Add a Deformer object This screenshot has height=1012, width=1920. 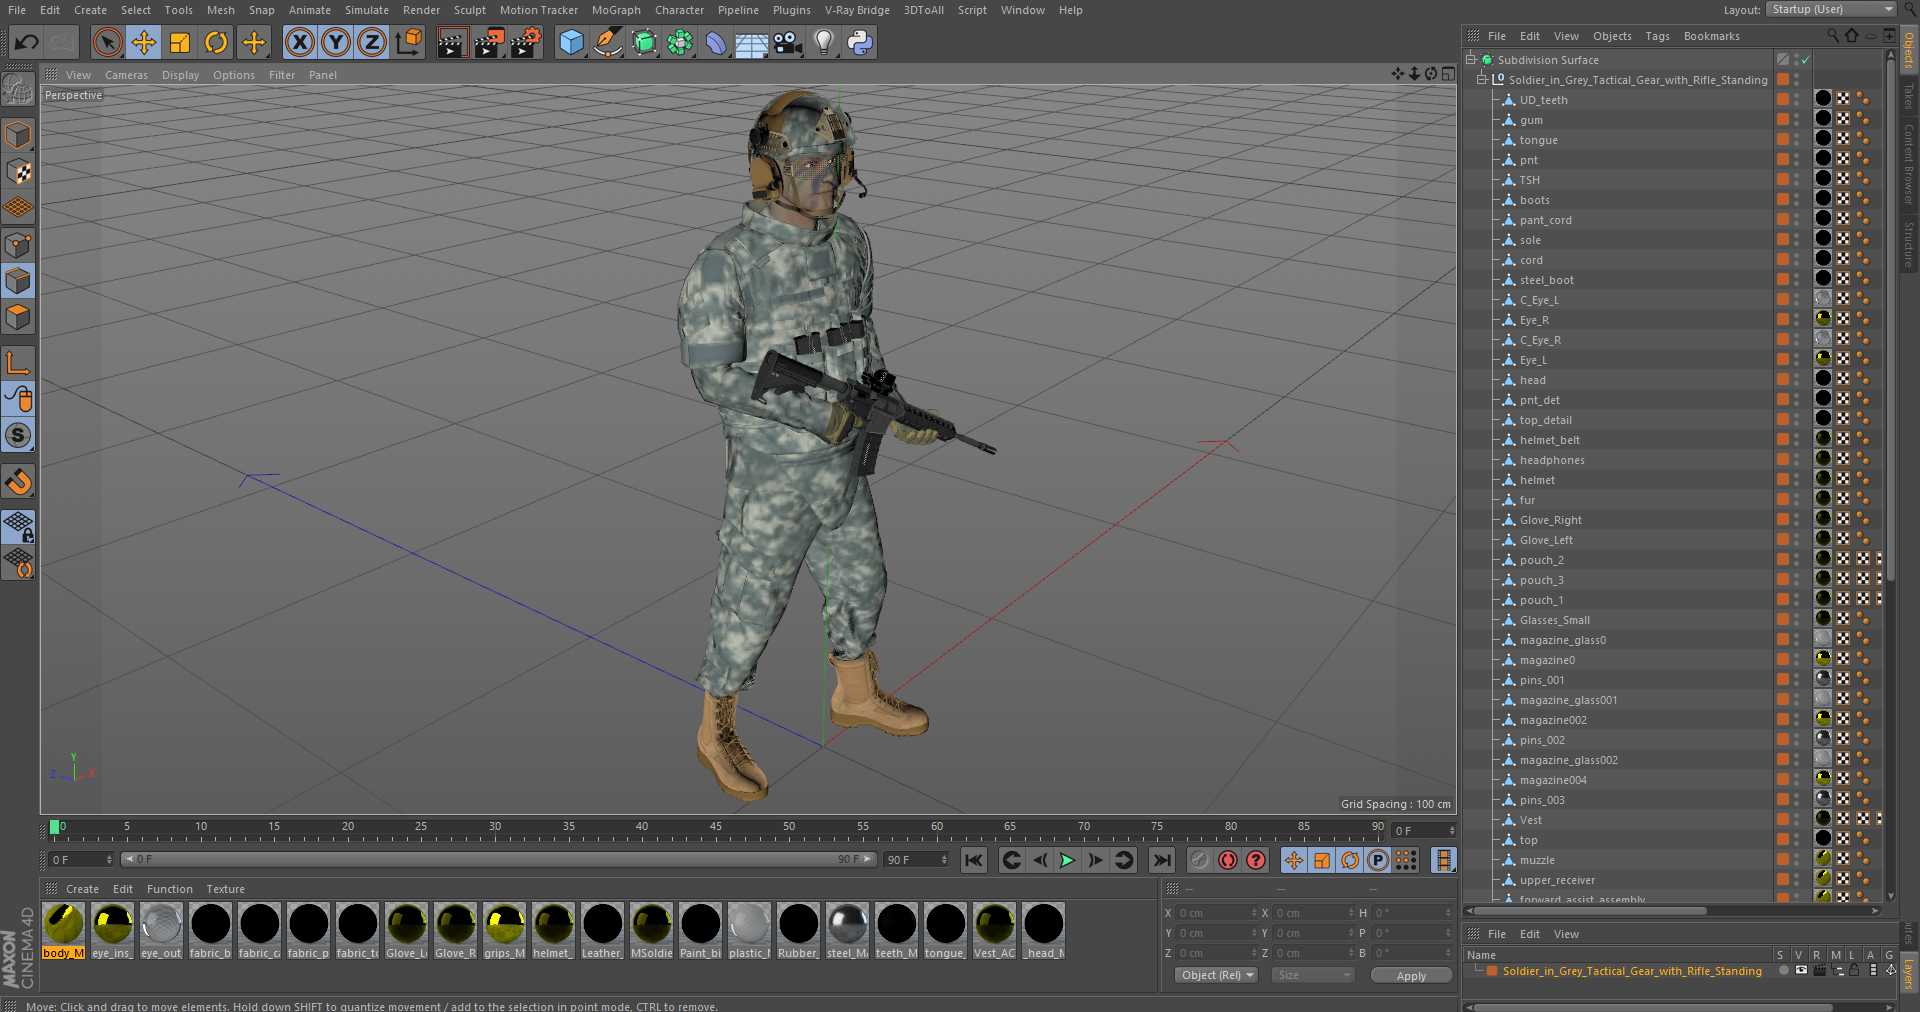[716, 42]
